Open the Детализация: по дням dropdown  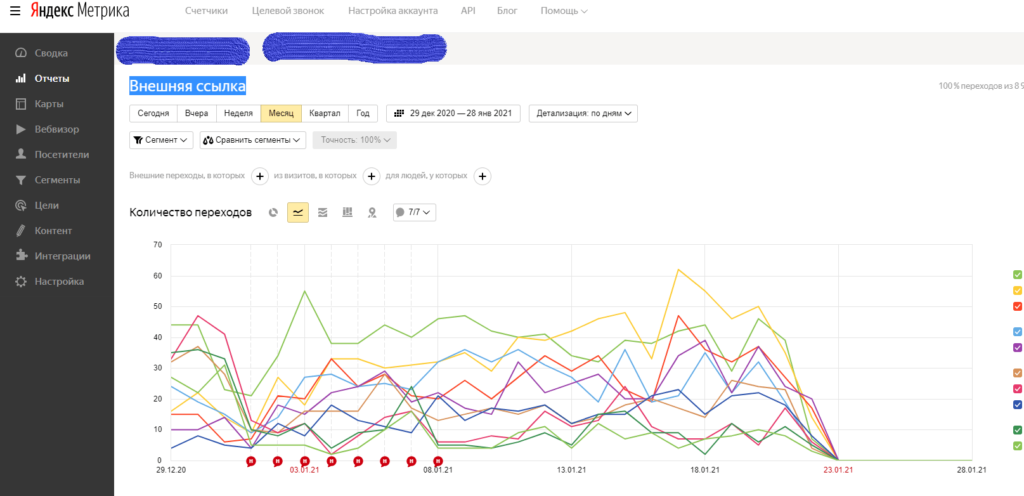tap(583, 114)
